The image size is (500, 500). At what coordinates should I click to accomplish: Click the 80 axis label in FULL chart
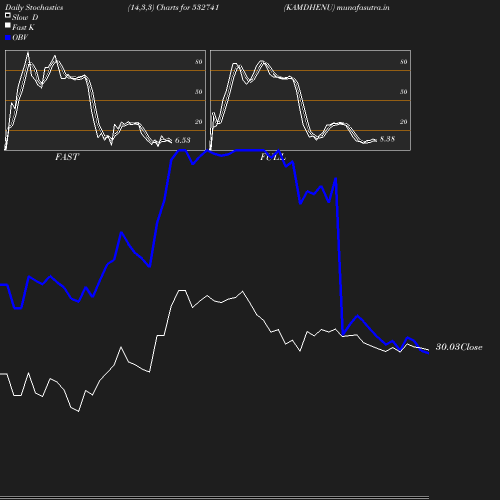click(404, 62)
